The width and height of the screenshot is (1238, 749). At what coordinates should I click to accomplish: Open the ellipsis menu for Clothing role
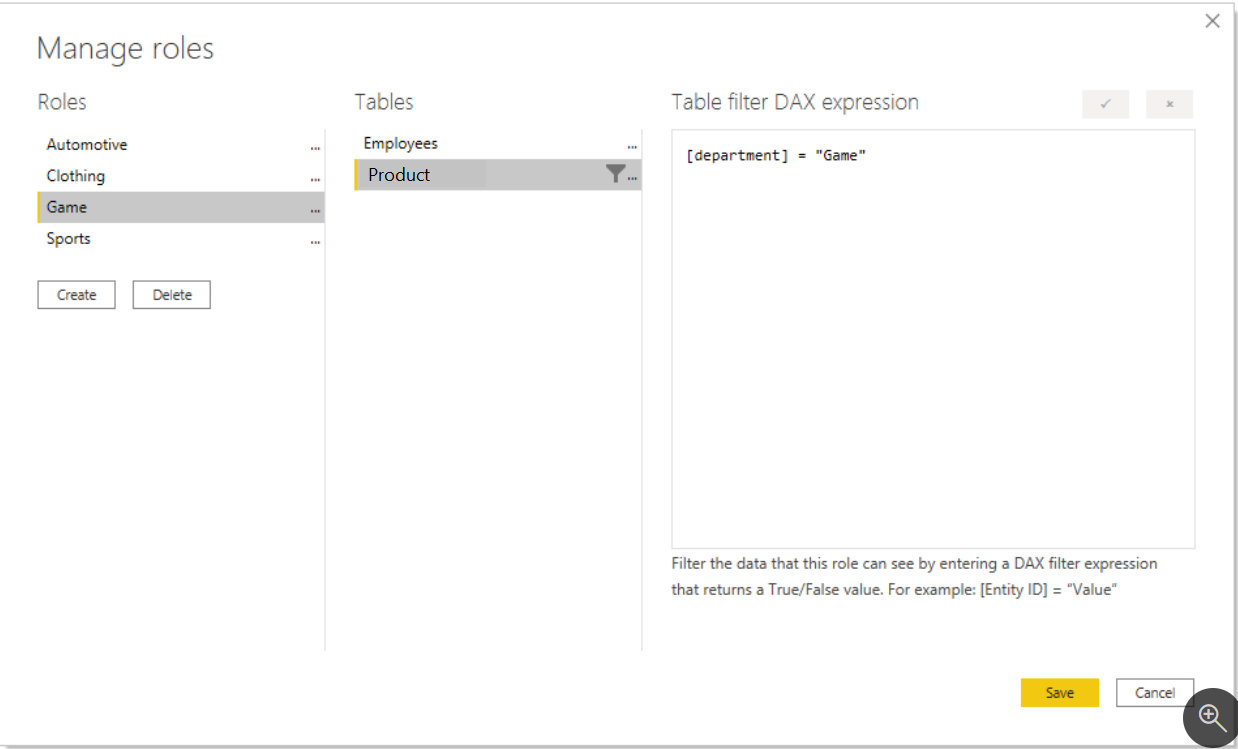(315, 177)
